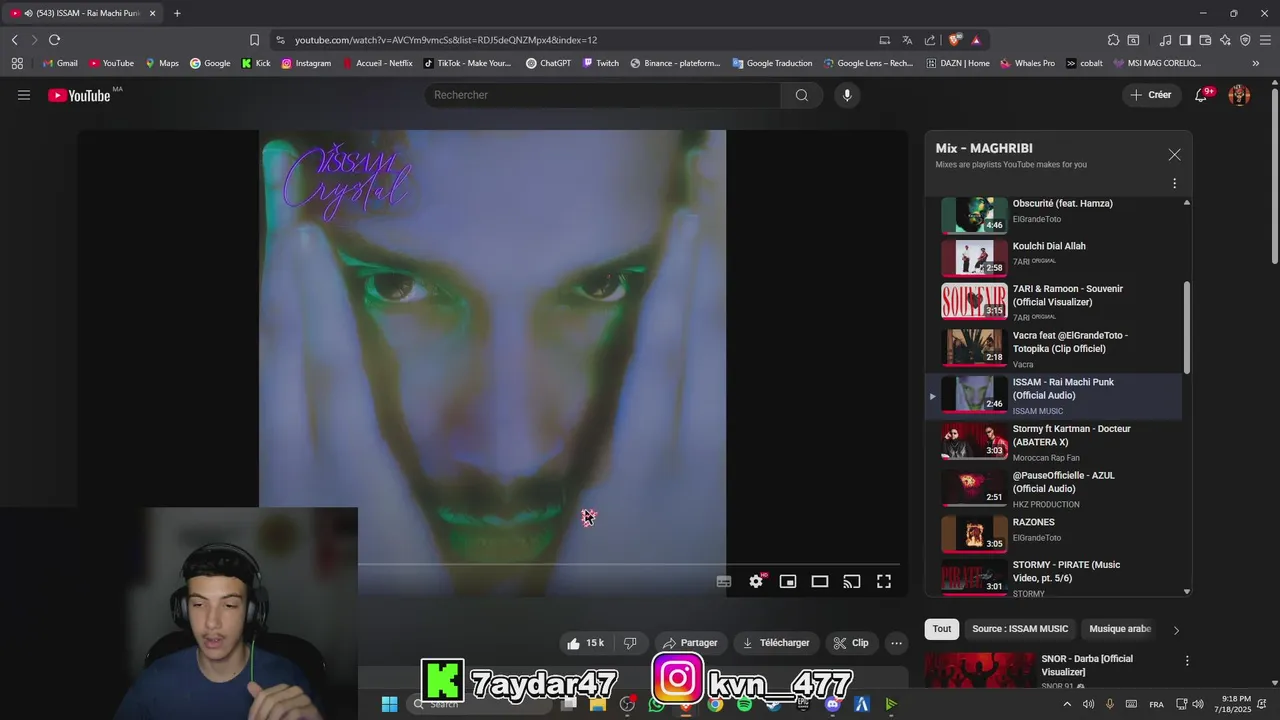This screenshot has width=1280, height=720.
Task: Close the Mix - MAGHRIBI playlist panel
Action: 1174,155
